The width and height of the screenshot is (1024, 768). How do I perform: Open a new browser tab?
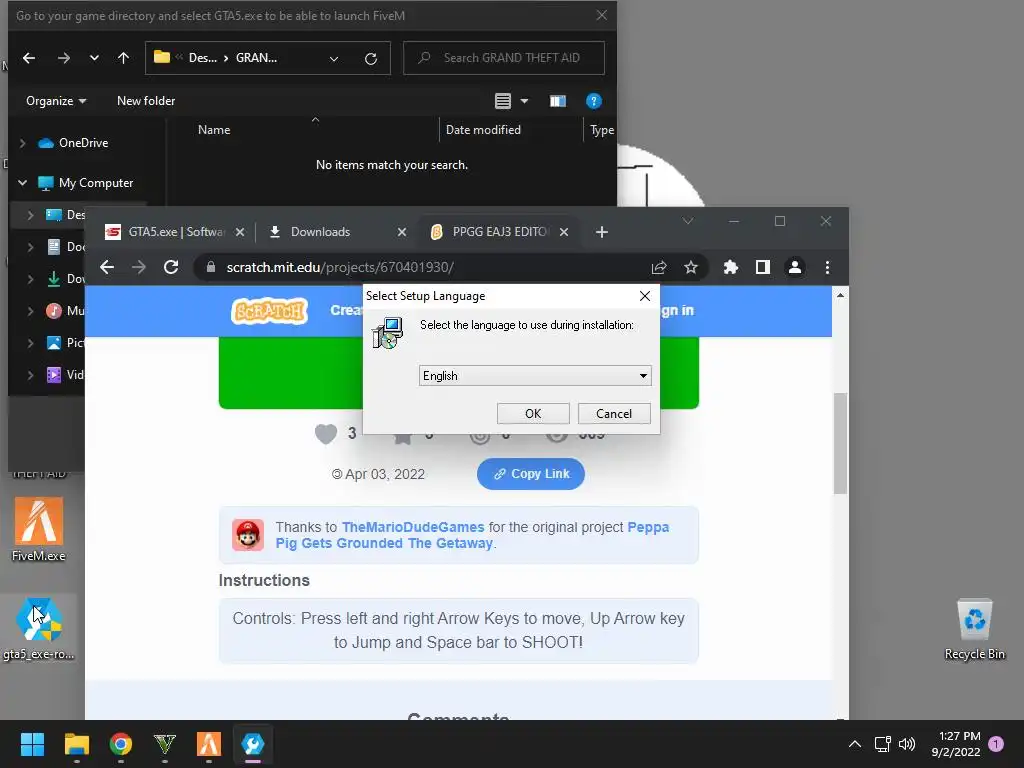coord(601,232)
